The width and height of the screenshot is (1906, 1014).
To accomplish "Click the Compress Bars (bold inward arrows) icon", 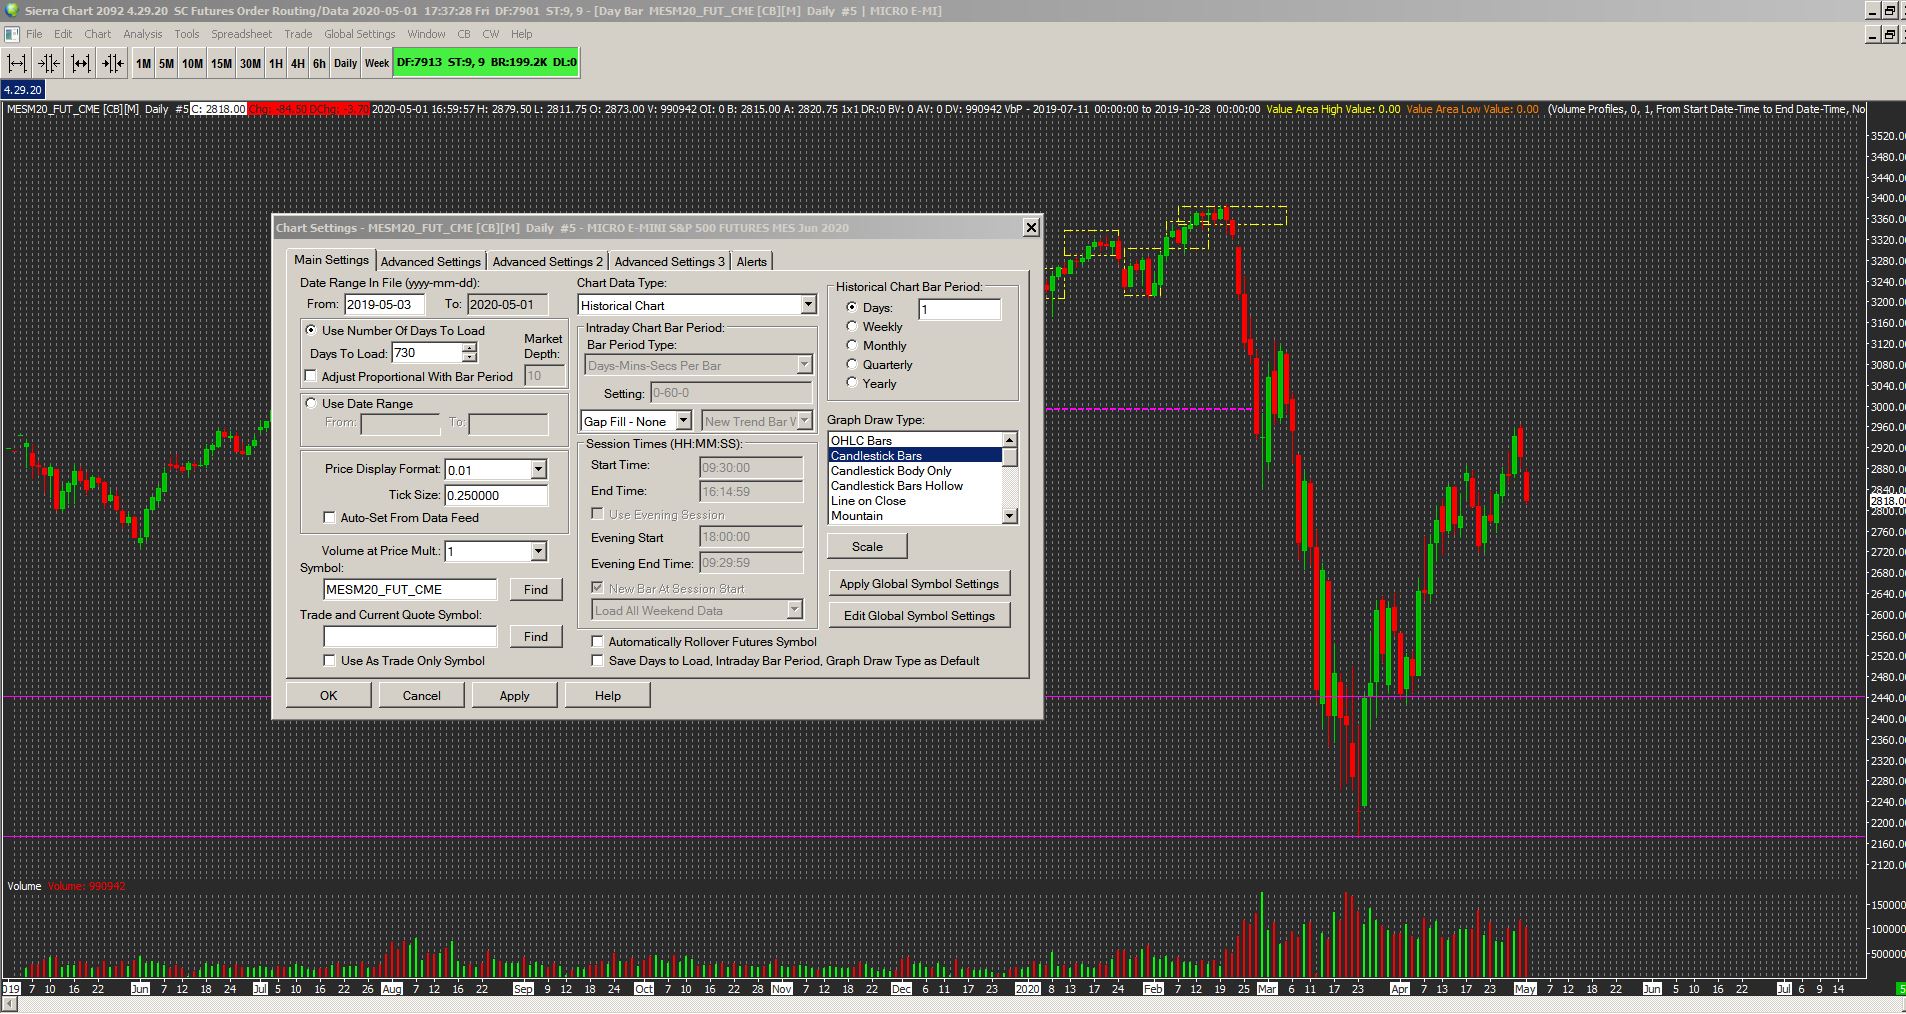I will pos(113,63).
